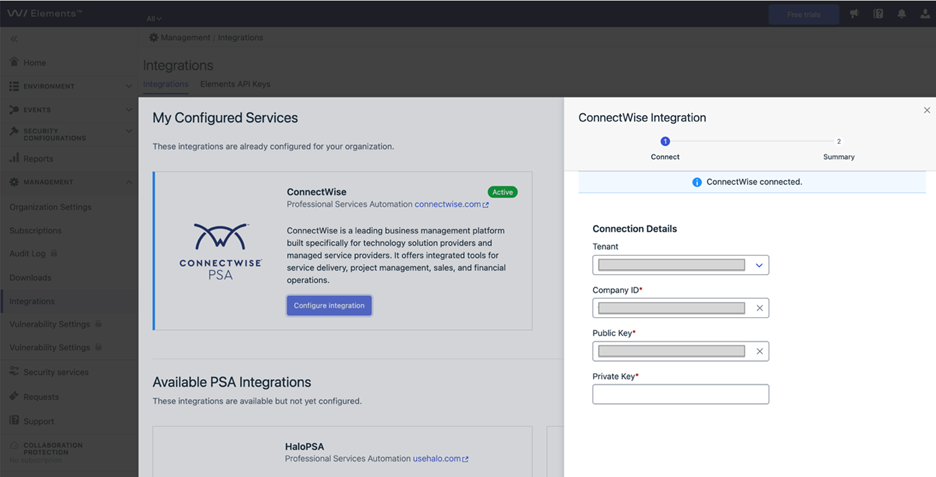The height and width of the screenshot is (477, 936).
Task: Click the Reports bar chart icon
Action: pyautogui.click(x=14, y=158)
